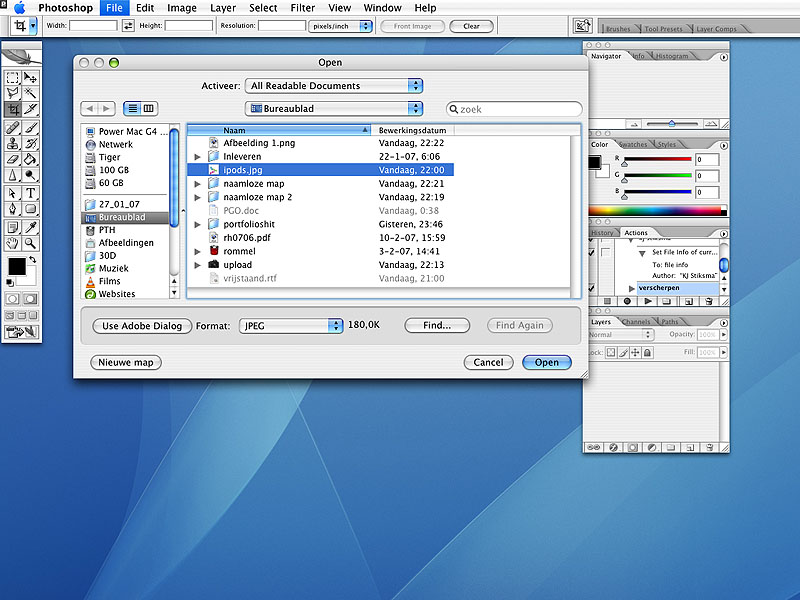This screenshot has height=600, width=800.
Task: Choose the Hand tool
Action: [13, 242]
